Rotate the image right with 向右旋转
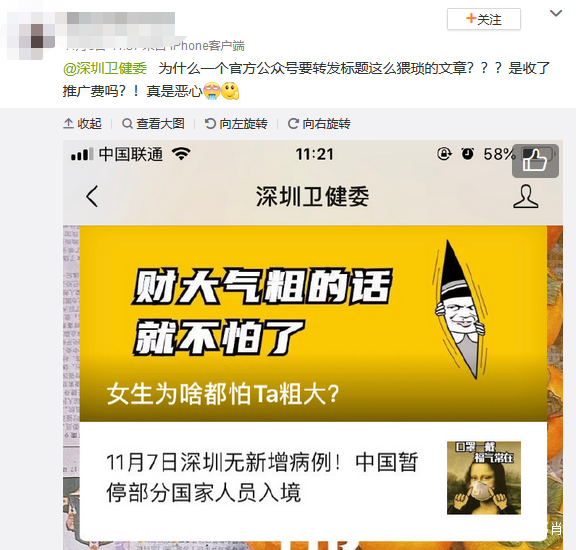This screenshot has height=550, width=576. click(x=319, y=124)
